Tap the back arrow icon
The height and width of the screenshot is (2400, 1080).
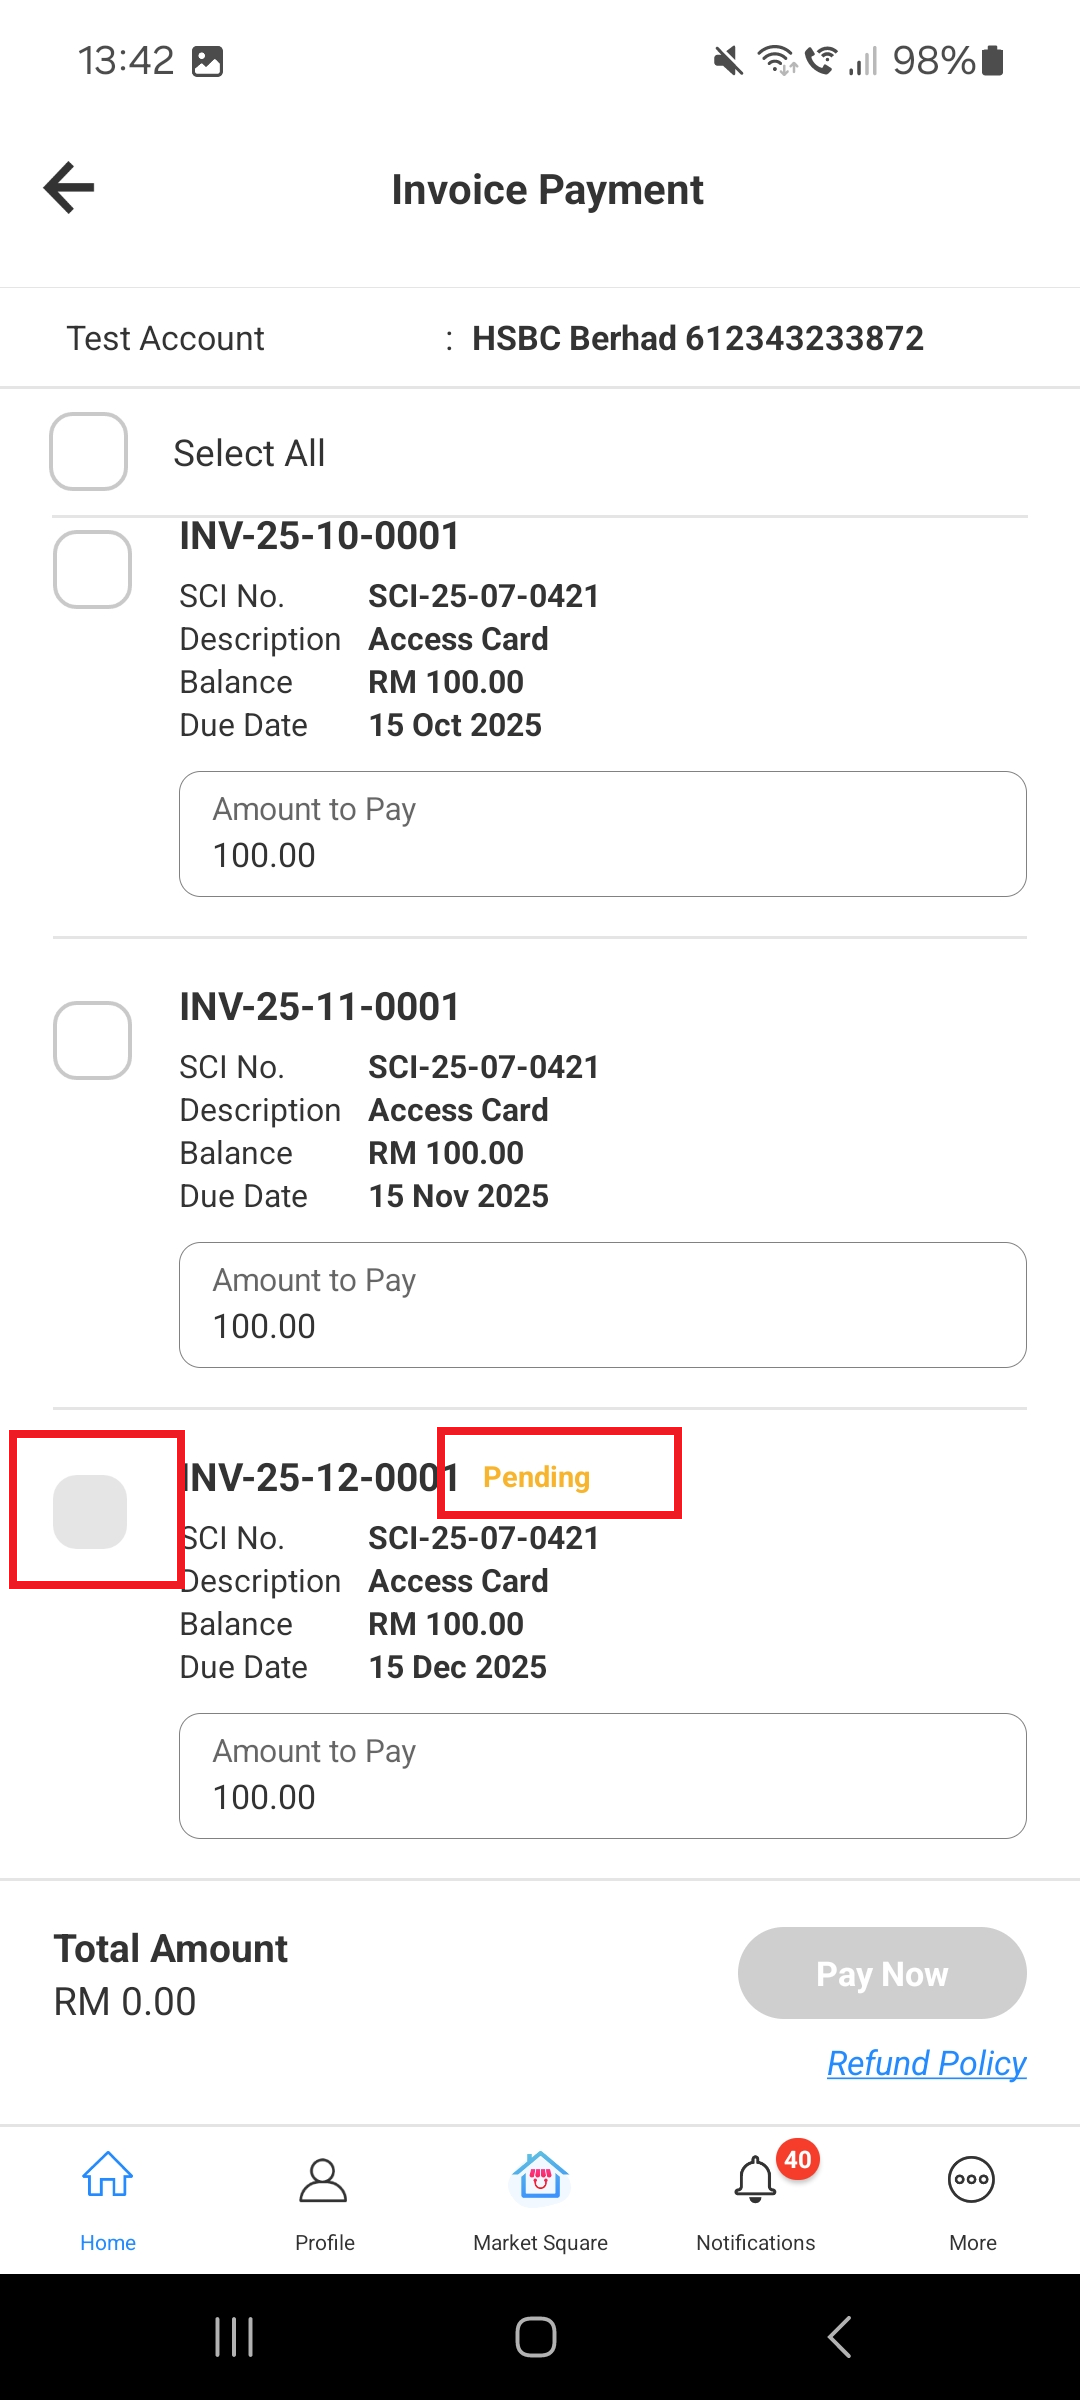69,188
